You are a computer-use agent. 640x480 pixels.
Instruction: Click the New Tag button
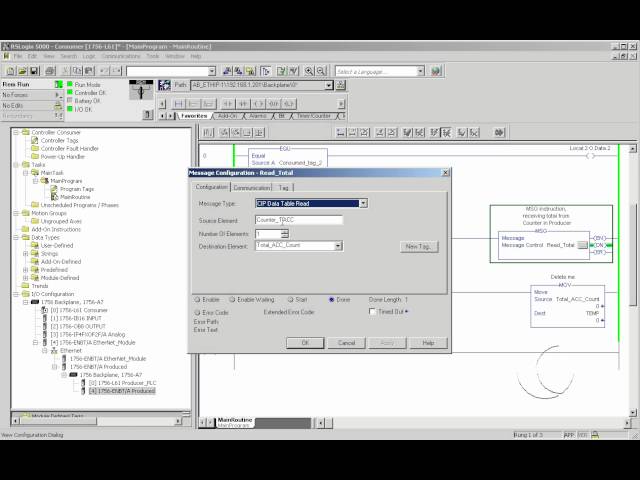[419, 247]
